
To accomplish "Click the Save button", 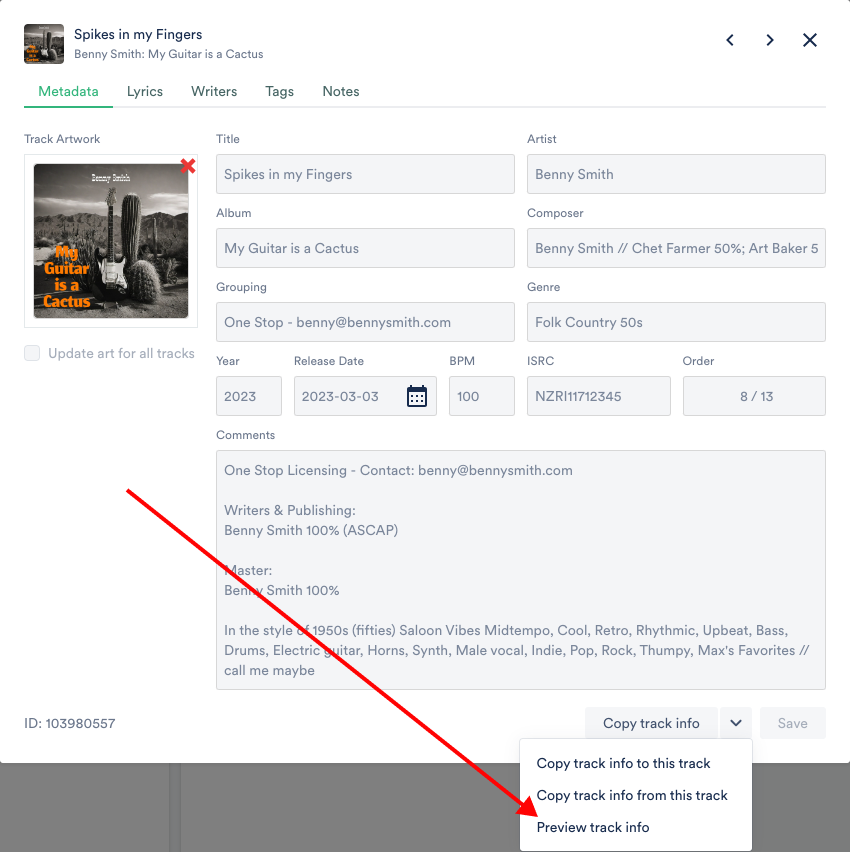I will pos(792,723).
